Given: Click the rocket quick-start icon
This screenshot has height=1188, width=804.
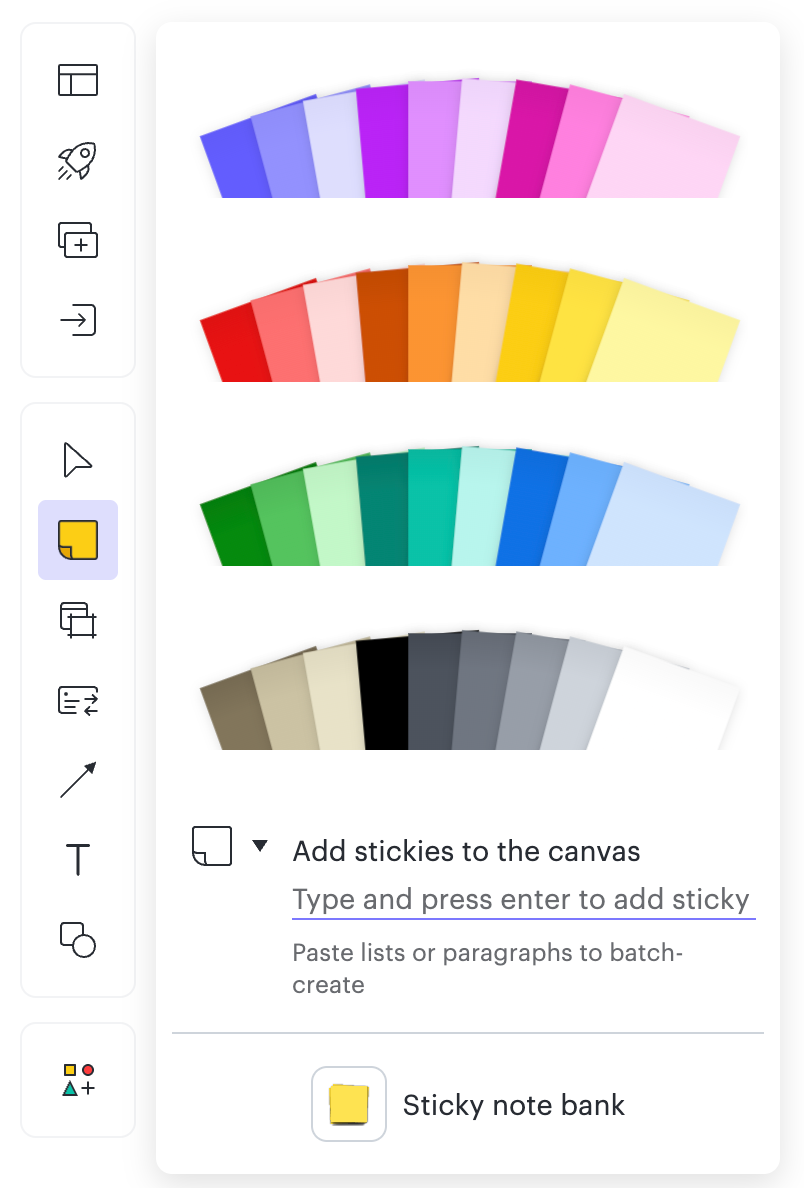Looking at the screenshot, I should (x=78, y=161).
